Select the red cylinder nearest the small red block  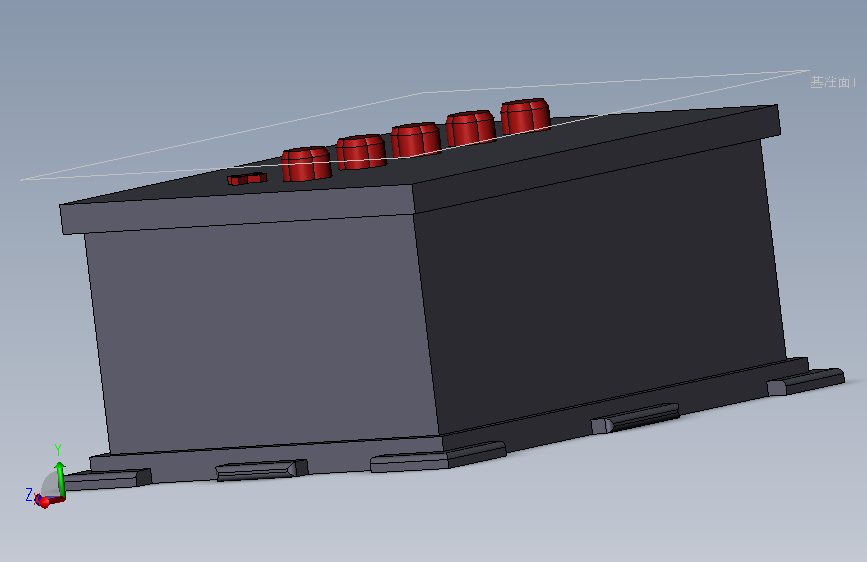tap(306, 164)
